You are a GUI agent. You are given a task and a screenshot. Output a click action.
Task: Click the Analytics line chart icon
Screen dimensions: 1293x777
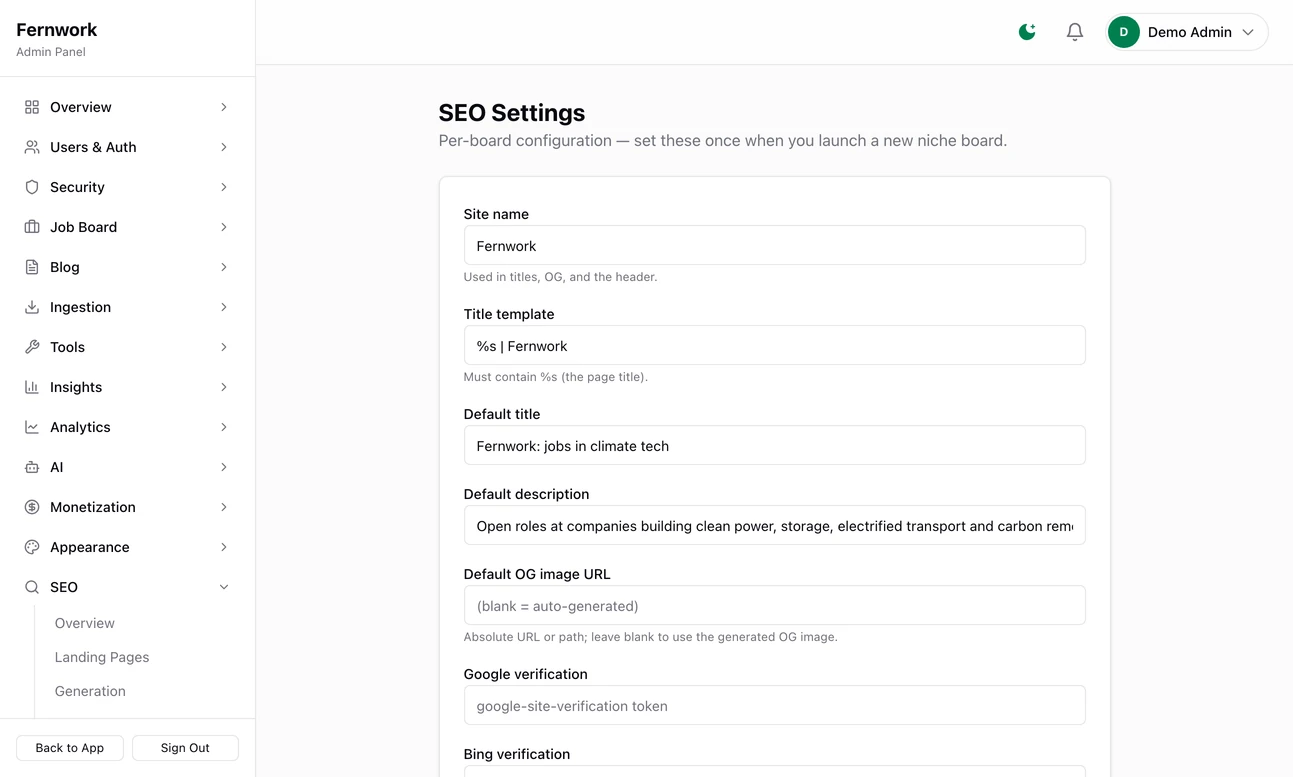pyautogui.click(x=32, y=427)
